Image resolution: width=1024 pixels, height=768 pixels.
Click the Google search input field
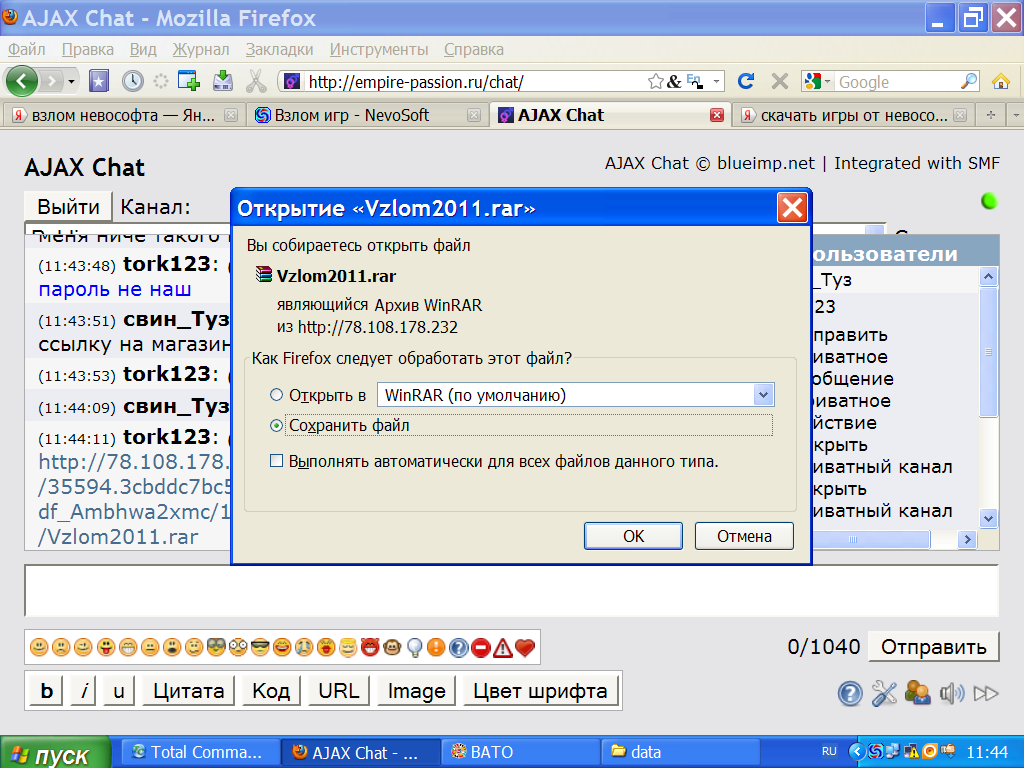coord(897,82)
